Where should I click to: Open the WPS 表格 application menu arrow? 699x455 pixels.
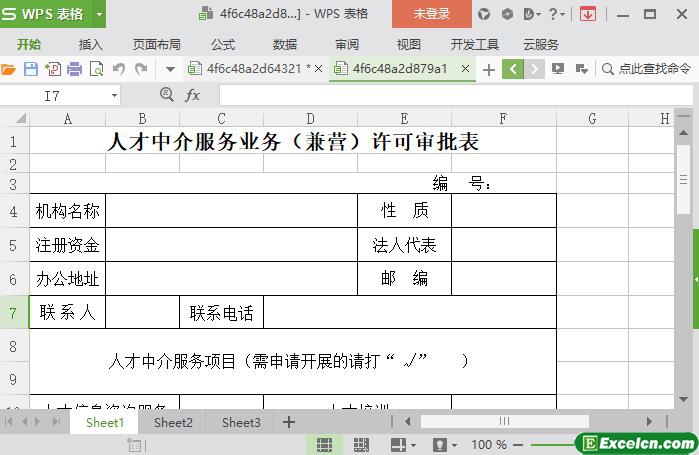coord(99,14)
